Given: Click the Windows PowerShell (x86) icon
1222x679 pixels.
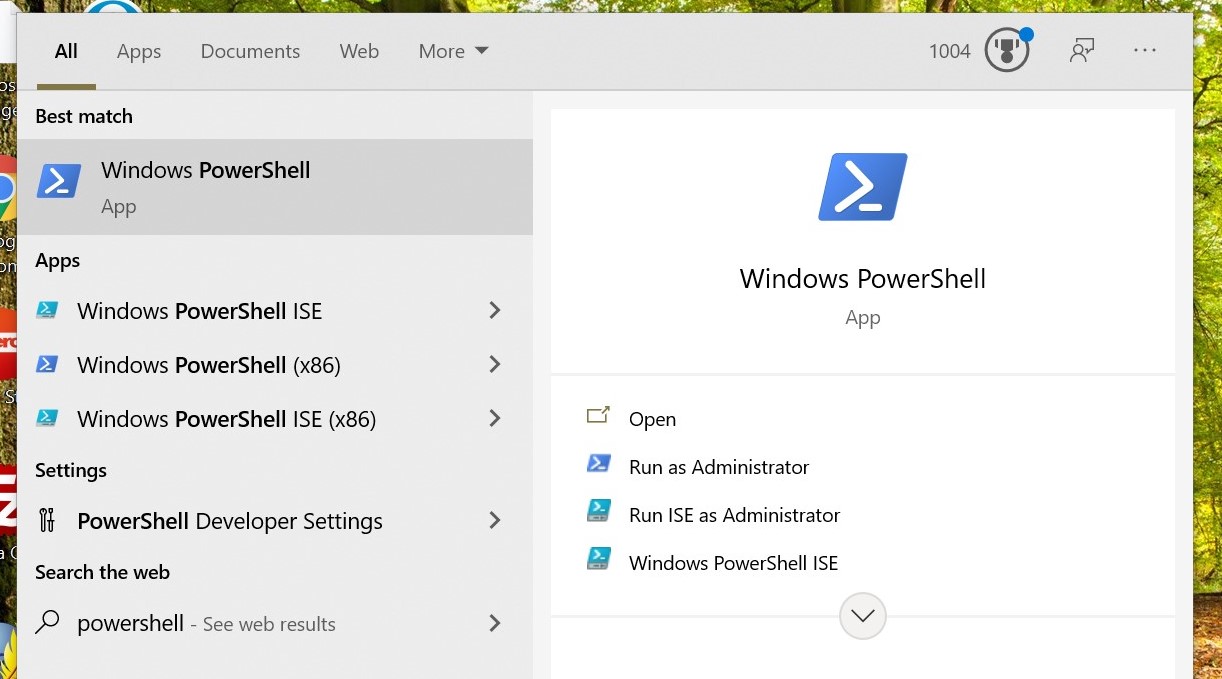Looking at the screenshot, I should 47,364.
